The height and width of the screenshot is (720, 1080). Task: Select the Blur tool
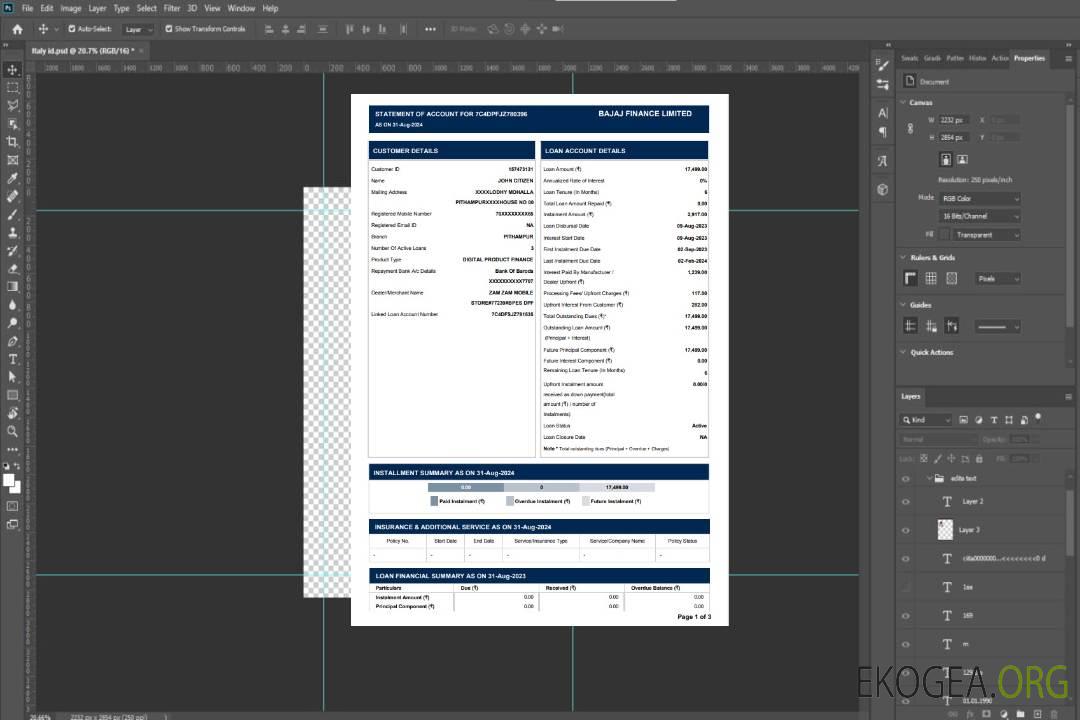tap(12, 305)
